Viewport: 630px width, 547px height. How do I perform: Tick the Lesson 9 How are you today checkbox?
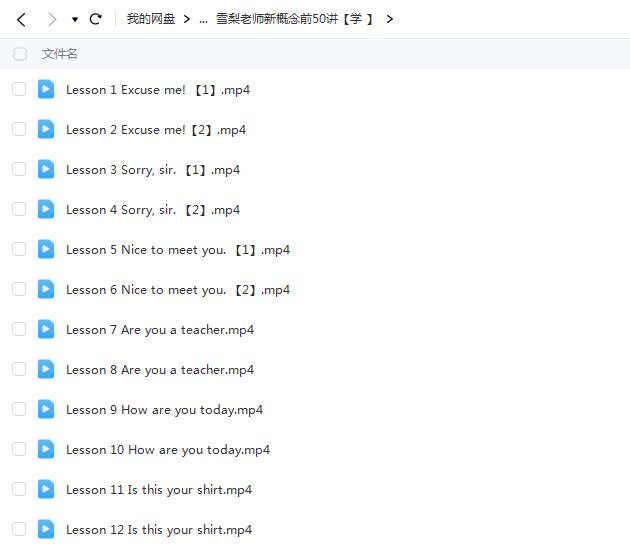19,409
